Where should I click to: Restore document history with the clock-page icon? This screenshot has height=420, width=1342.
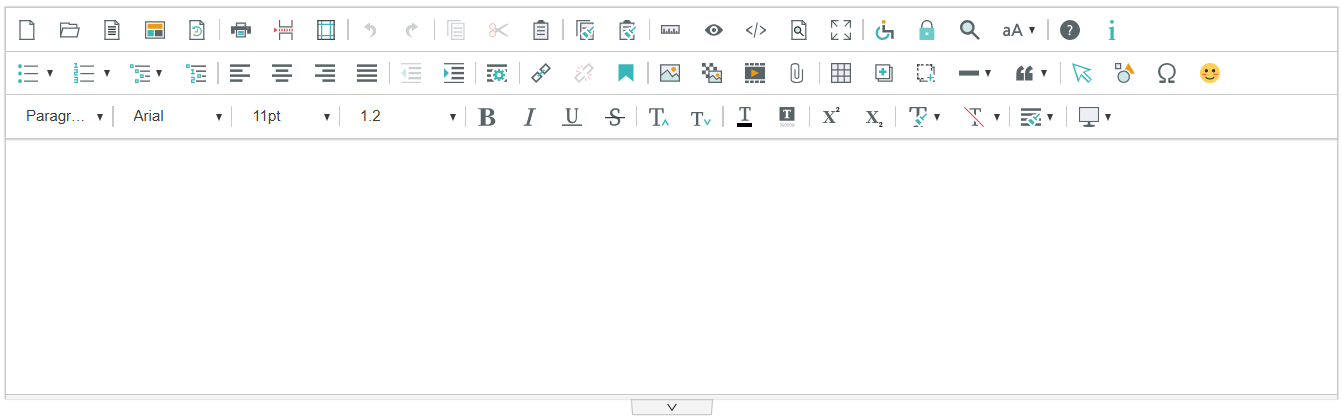pos(197,30)
